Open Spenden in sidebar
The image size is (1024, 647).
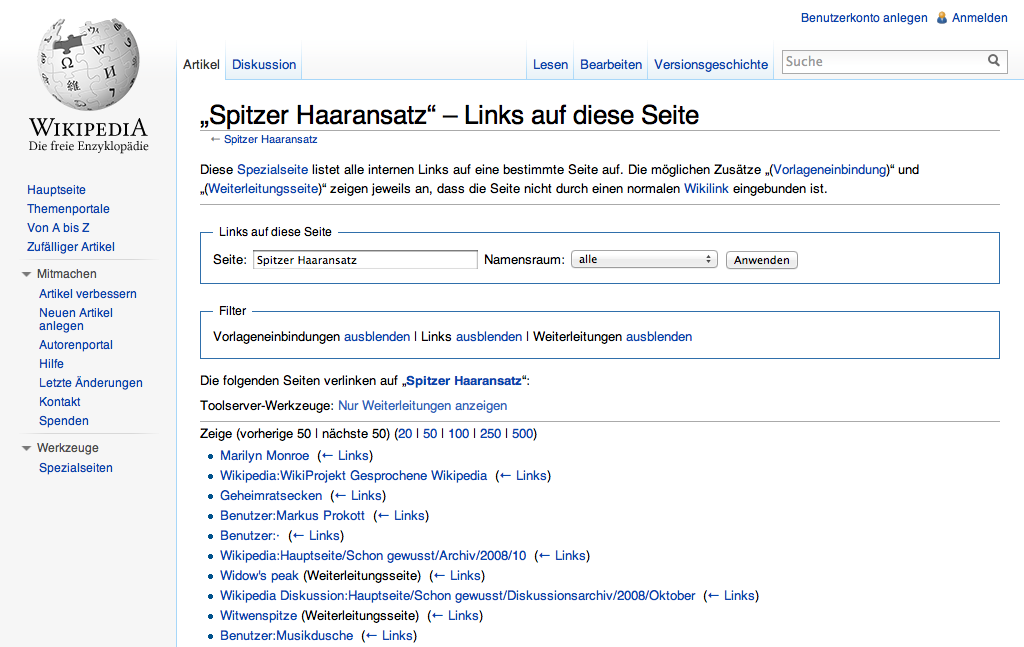[63, 421]
